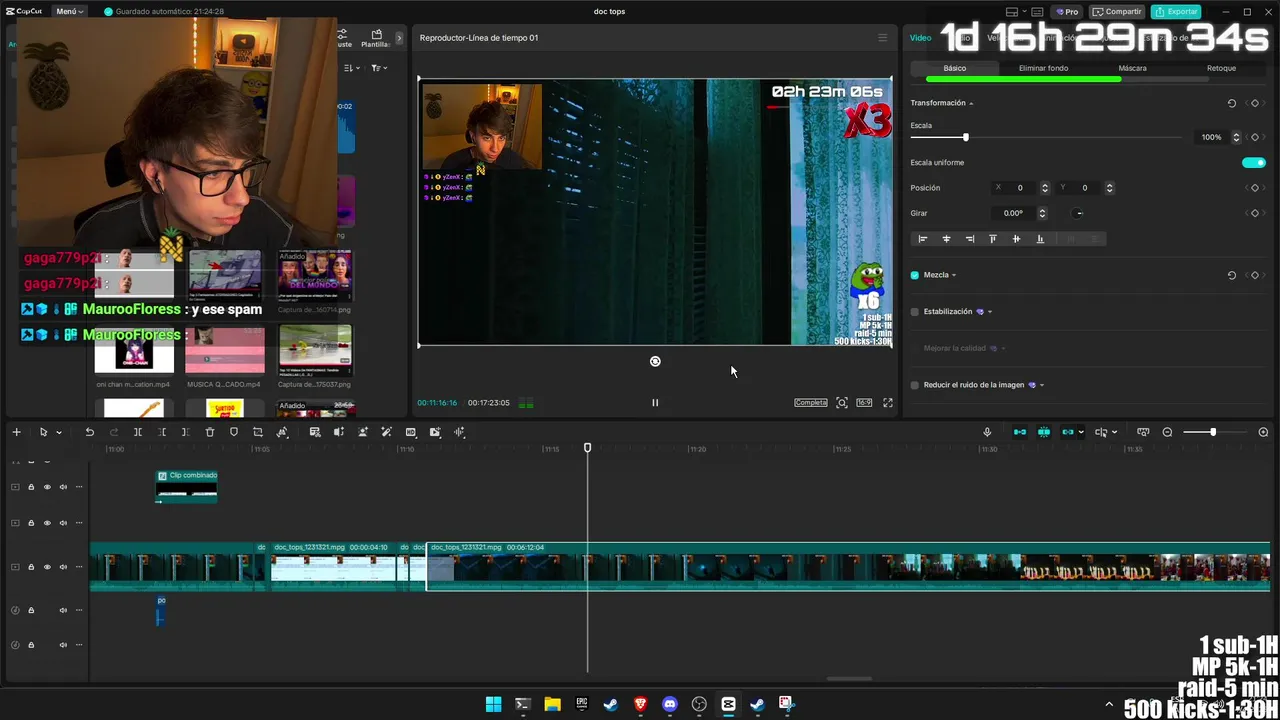Zoom out the timeline with minus icon

tap(1167, 432)
